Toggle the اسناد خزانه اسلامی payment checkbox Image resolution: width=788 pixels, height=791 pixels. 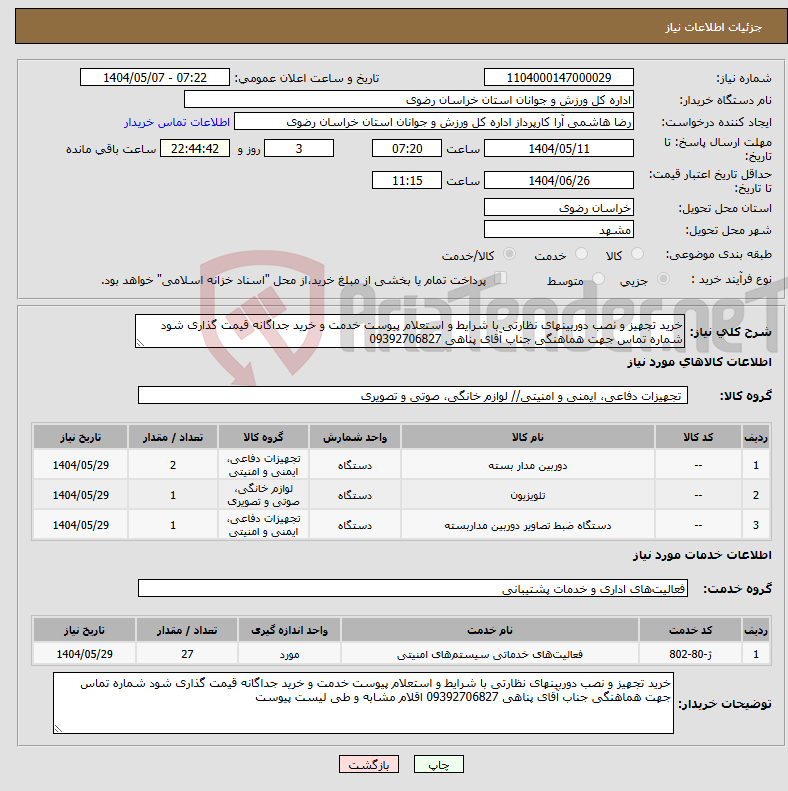point(500,277)
